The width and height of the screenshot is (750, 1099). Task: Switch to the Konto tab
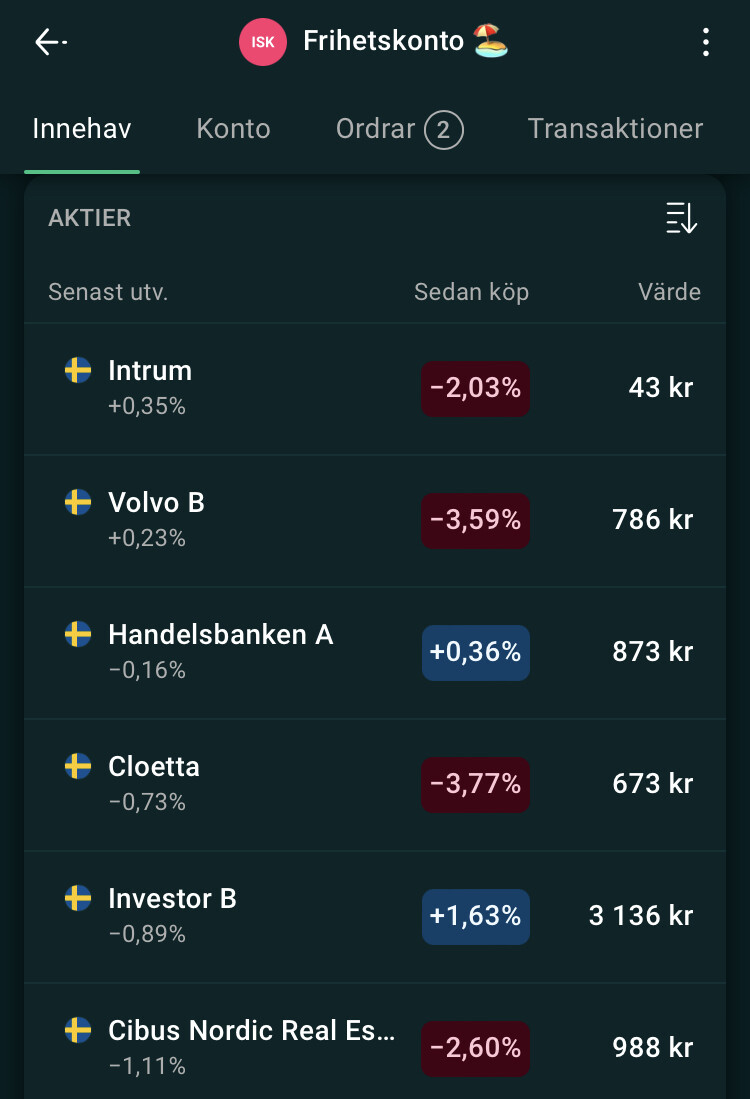pyautogui.click(x=233, y=129)
